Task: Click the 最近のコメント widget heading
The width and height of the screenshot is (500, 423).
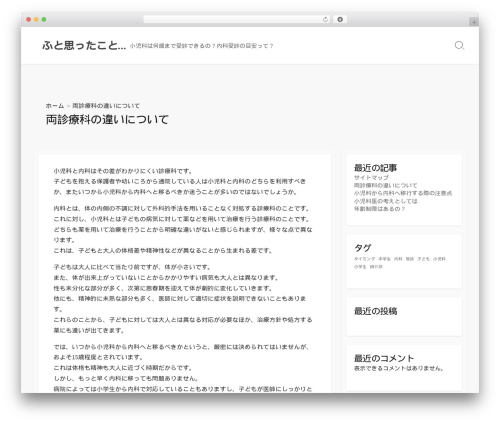Action: coord(384,358)
